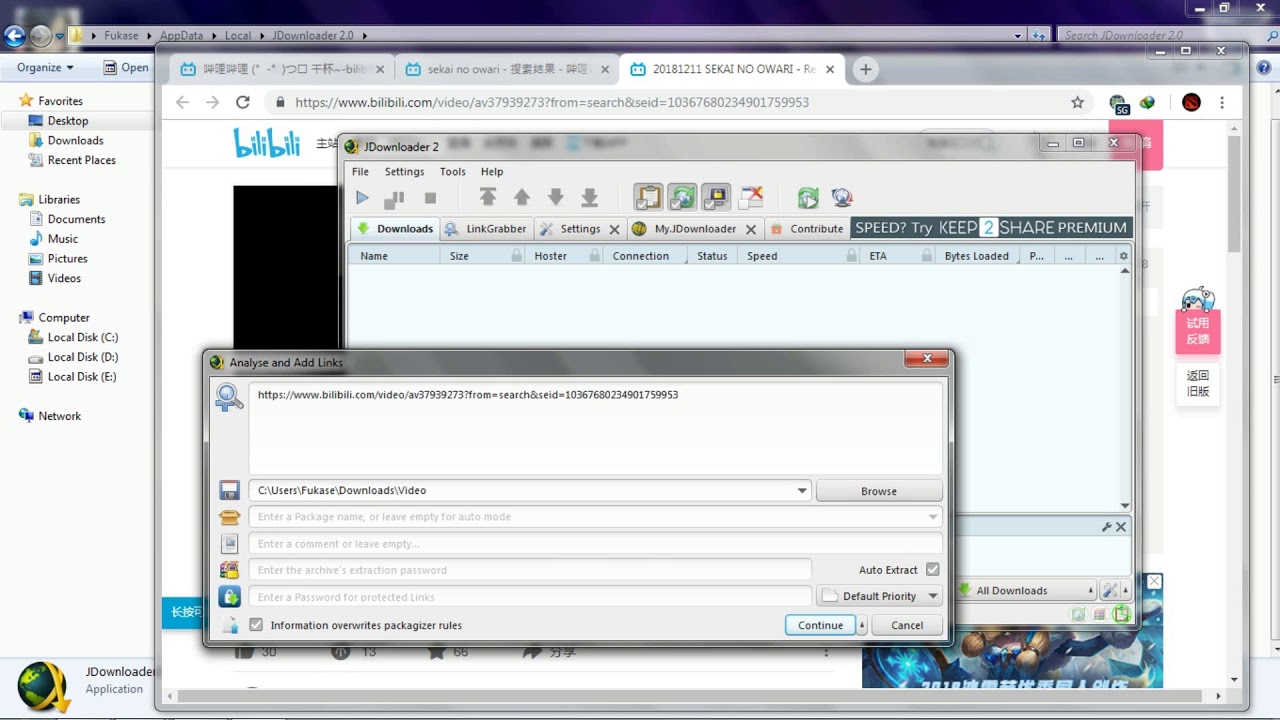The width and height of the screenshot is (1280, 720).
Task: Switch to the LinkGrabber tab
Action: pyautogui.click(x=486, y=228)
